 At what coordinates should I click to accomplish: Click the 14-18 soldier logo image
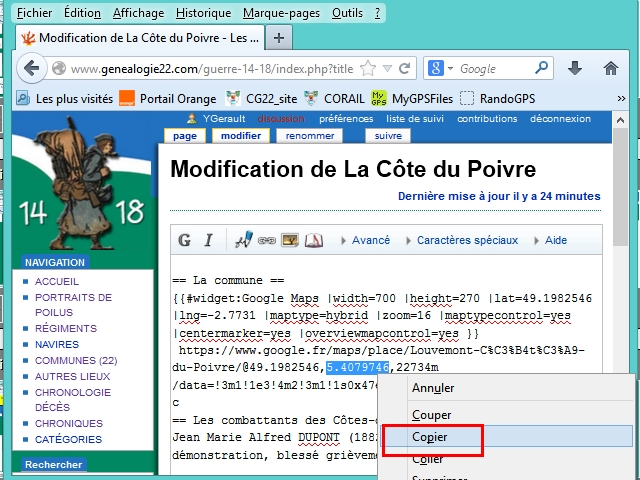82,184
